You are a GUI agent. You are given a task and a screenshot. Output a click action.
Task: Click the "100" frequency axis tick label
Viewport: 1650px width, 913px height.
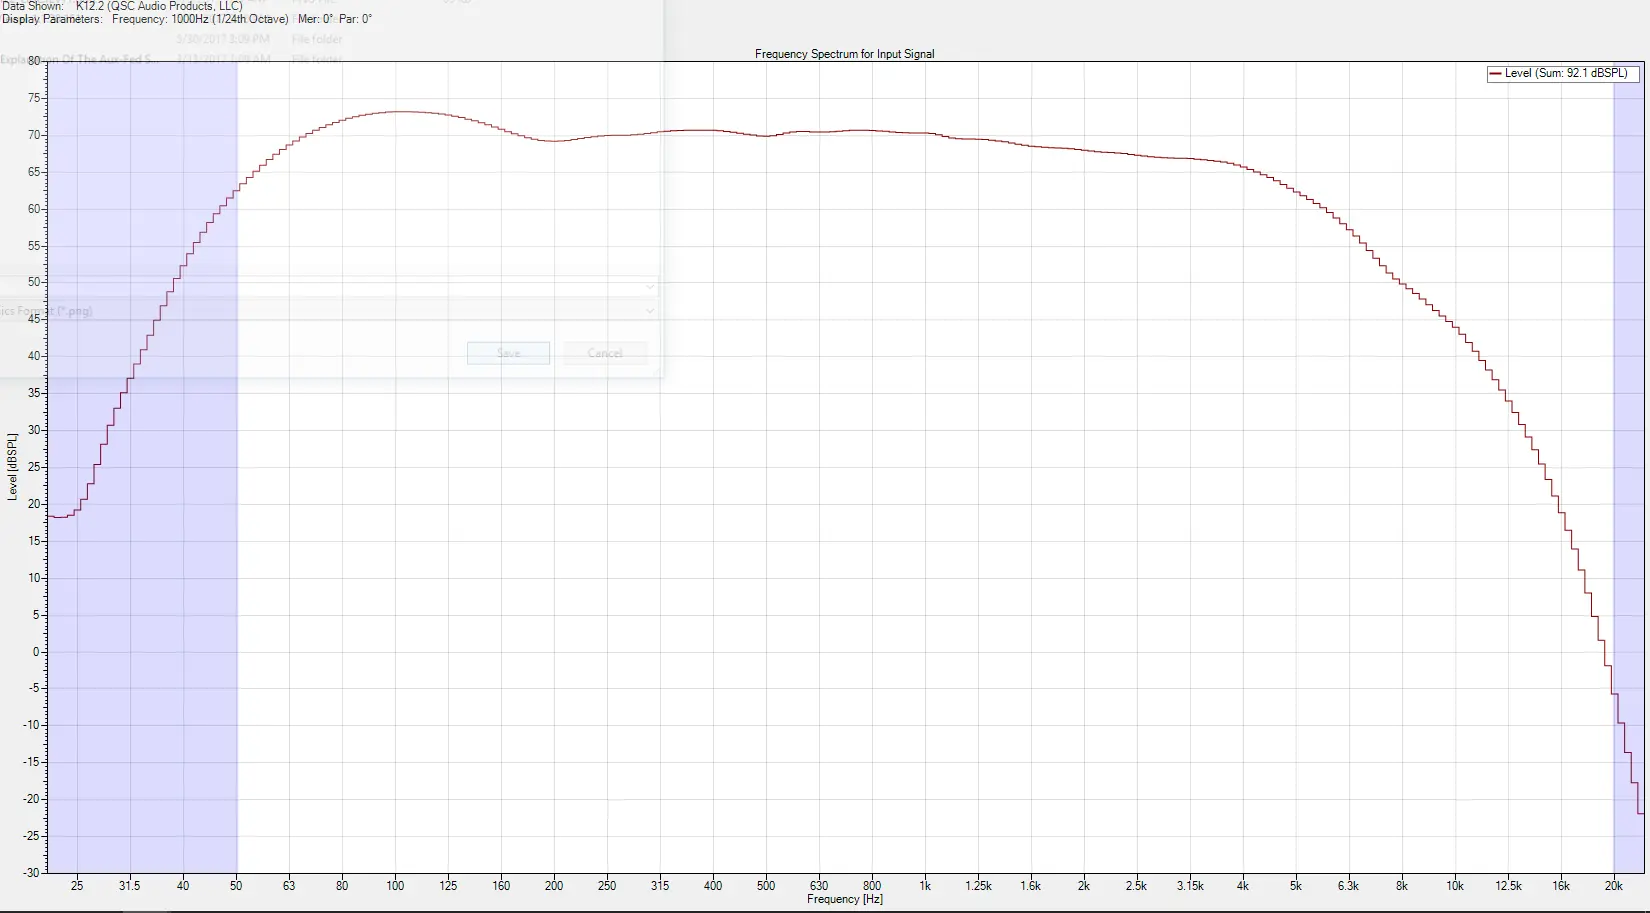coord(395,885)
